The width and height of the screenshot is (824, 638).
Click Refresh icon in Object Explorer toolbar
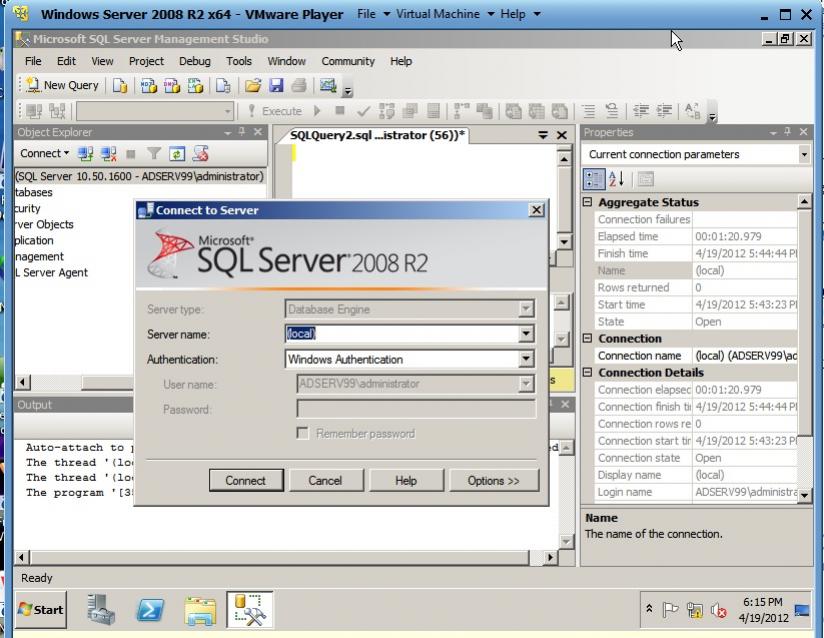[177, 153]
